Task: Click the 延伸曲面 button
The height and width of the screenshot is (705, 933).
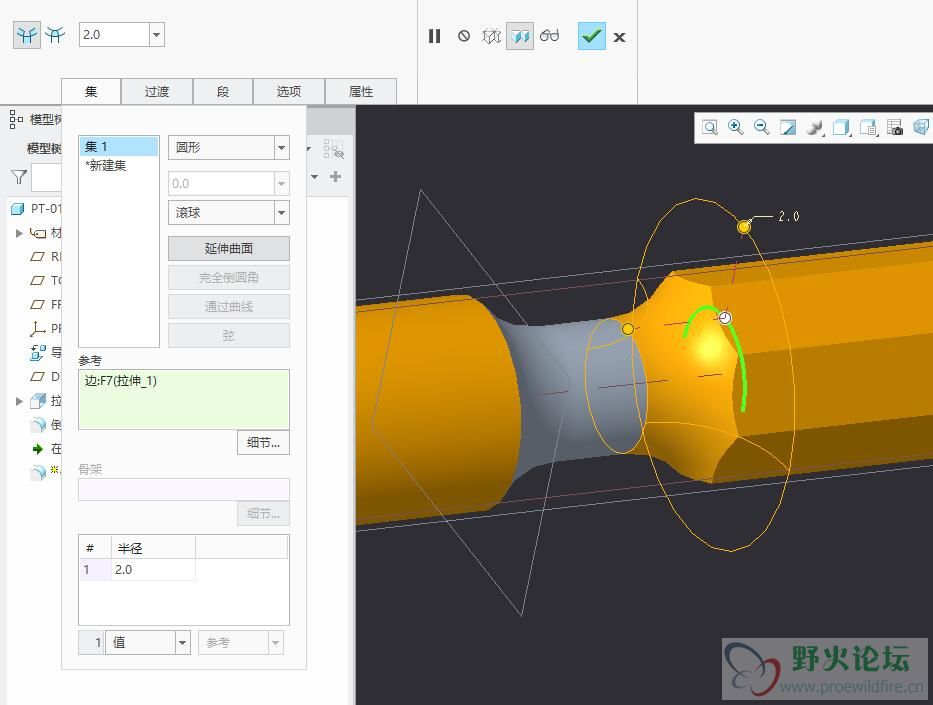Action: coord(229,249)
